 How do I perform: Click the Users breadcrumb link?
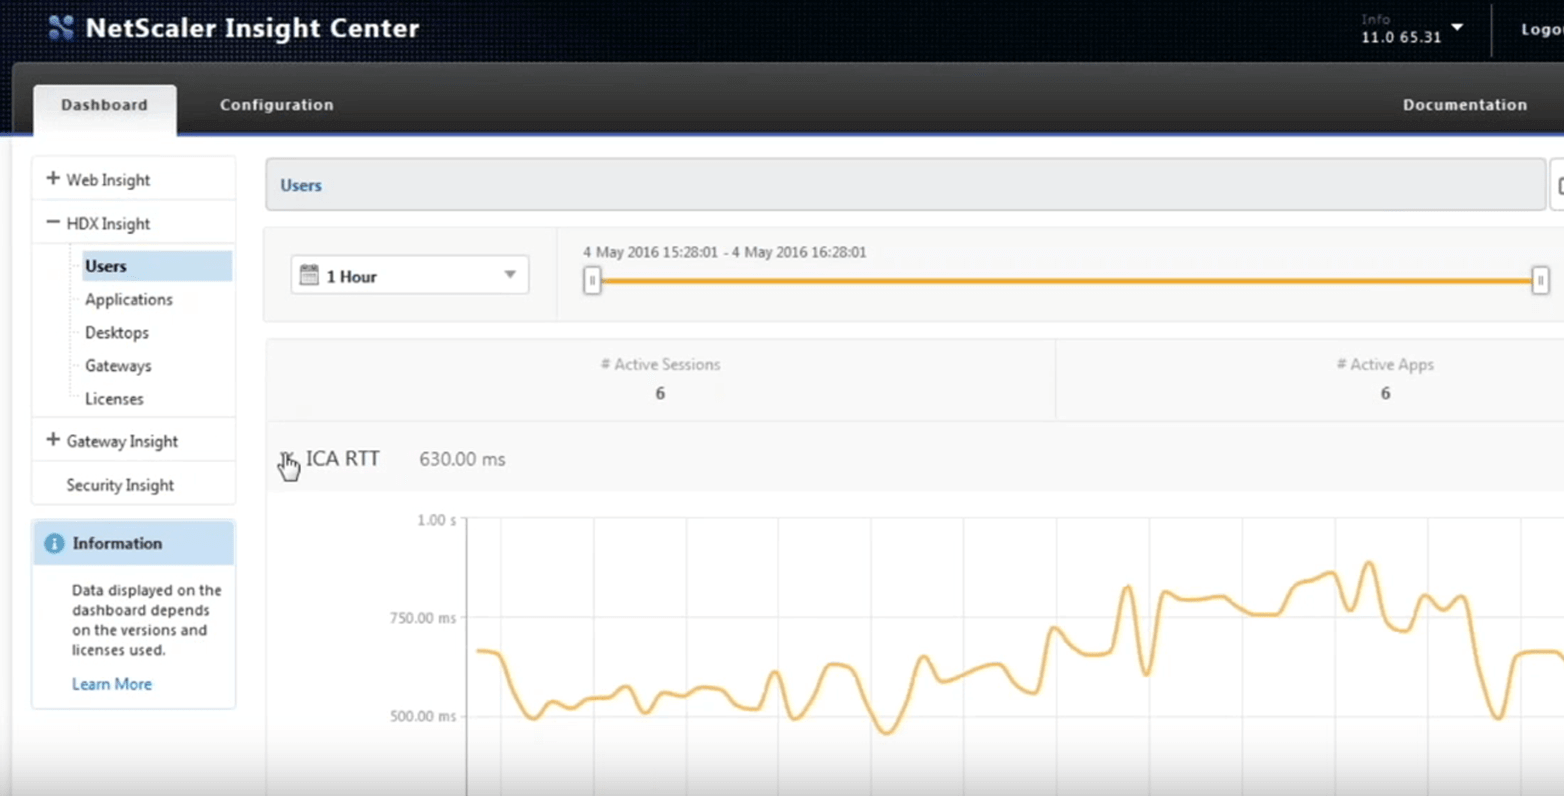[x=301, y=185]
